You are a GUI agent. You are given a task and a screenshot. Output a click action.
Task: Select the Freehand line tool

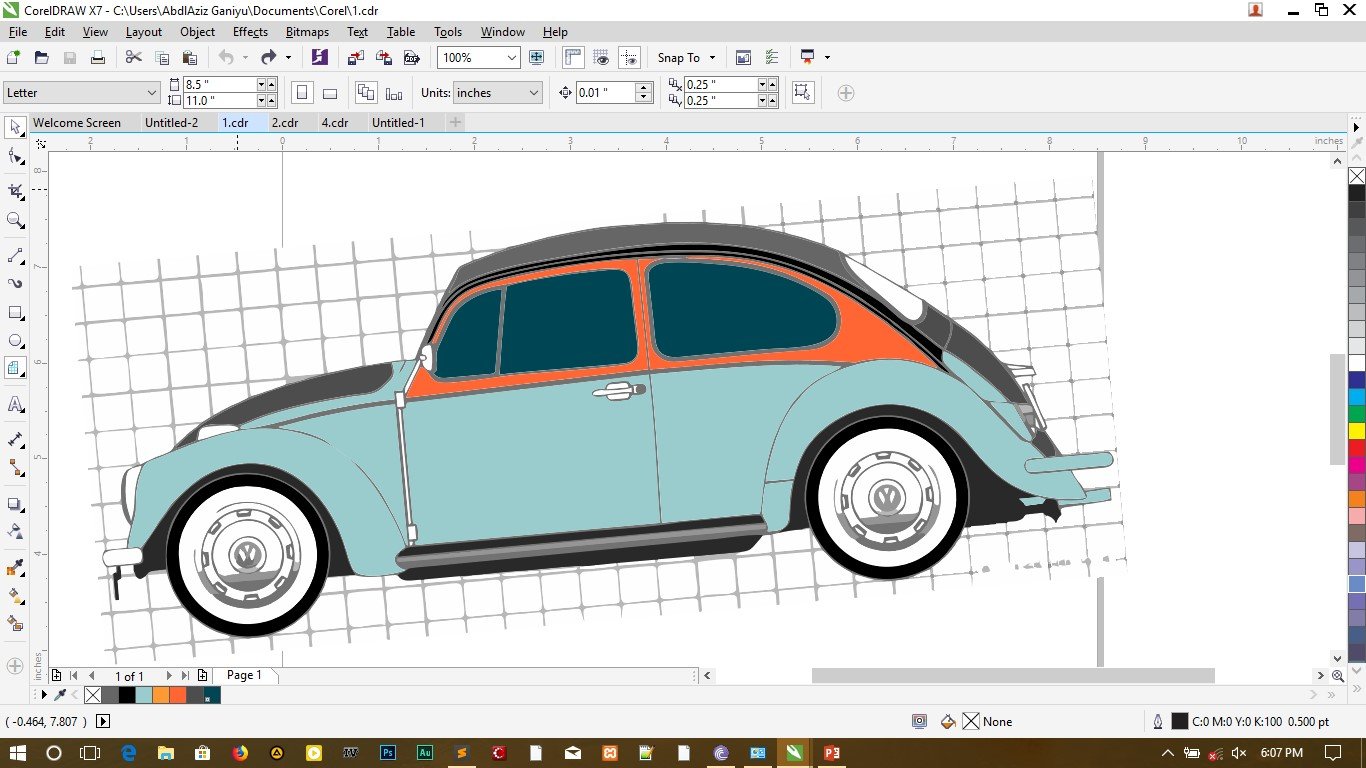point(15,256)
